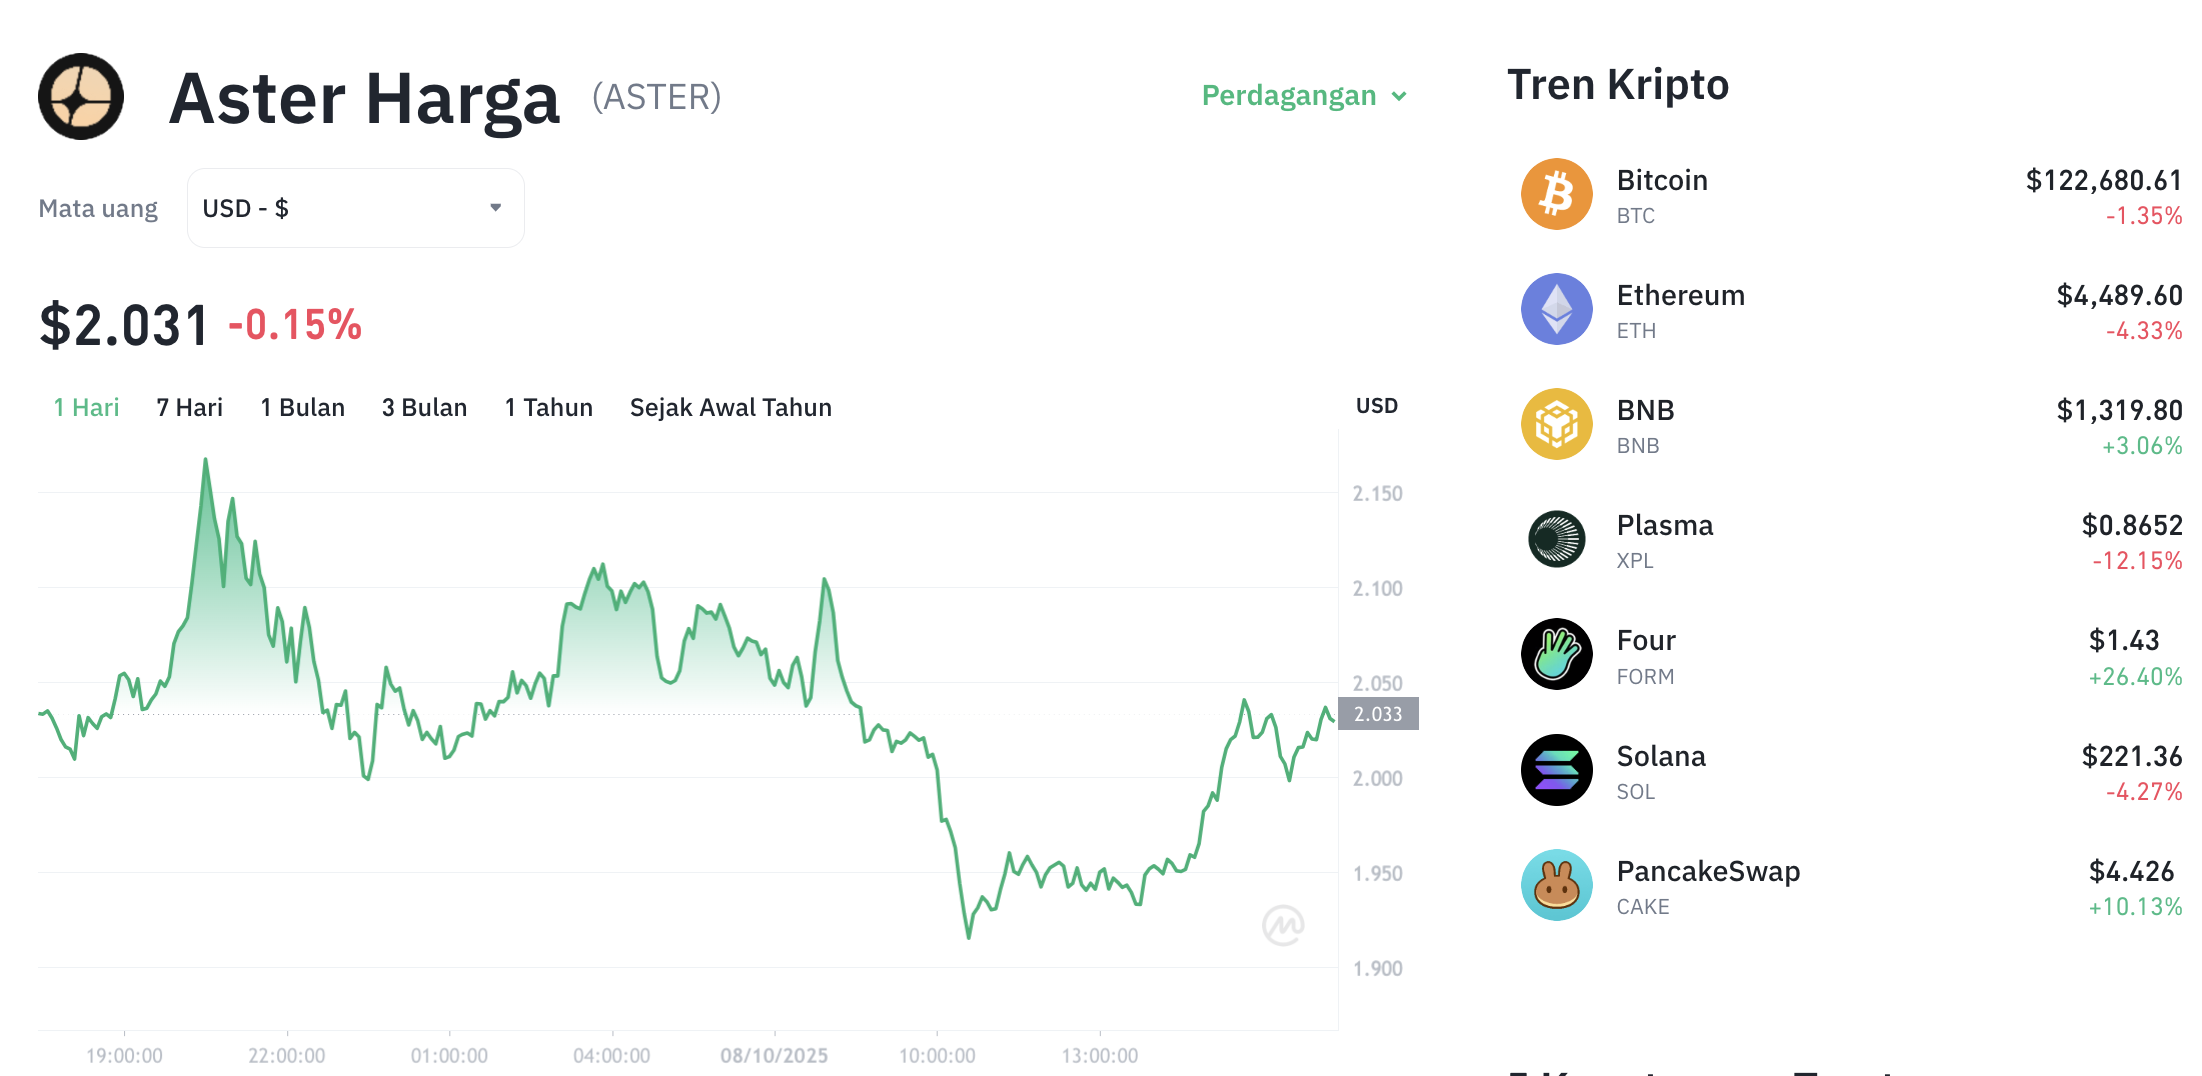The height and width of the screenshot is (1076, 2202).
Task: Click the Four FORM hand icon
Action: pos(1556,654)
